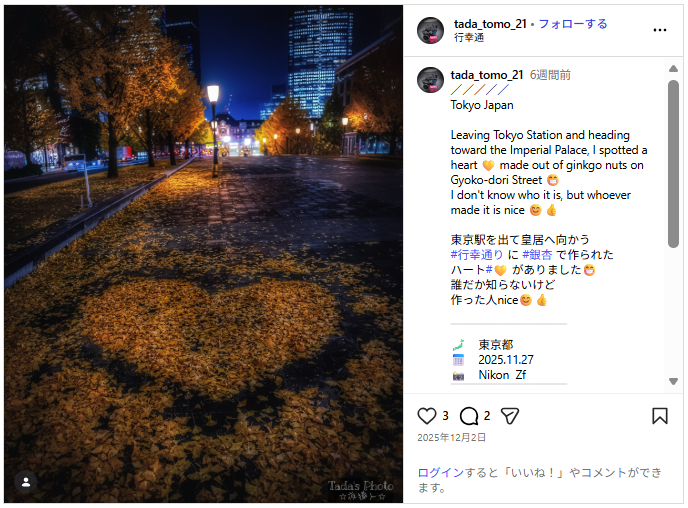Share post using paper plane icon
688x508 pixels.
(x=510, y=416)
